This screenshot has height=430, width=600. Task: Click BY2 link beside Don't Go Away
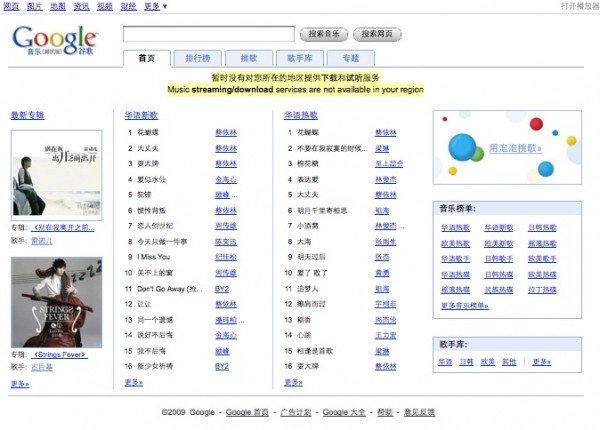[x=222, y=289]
